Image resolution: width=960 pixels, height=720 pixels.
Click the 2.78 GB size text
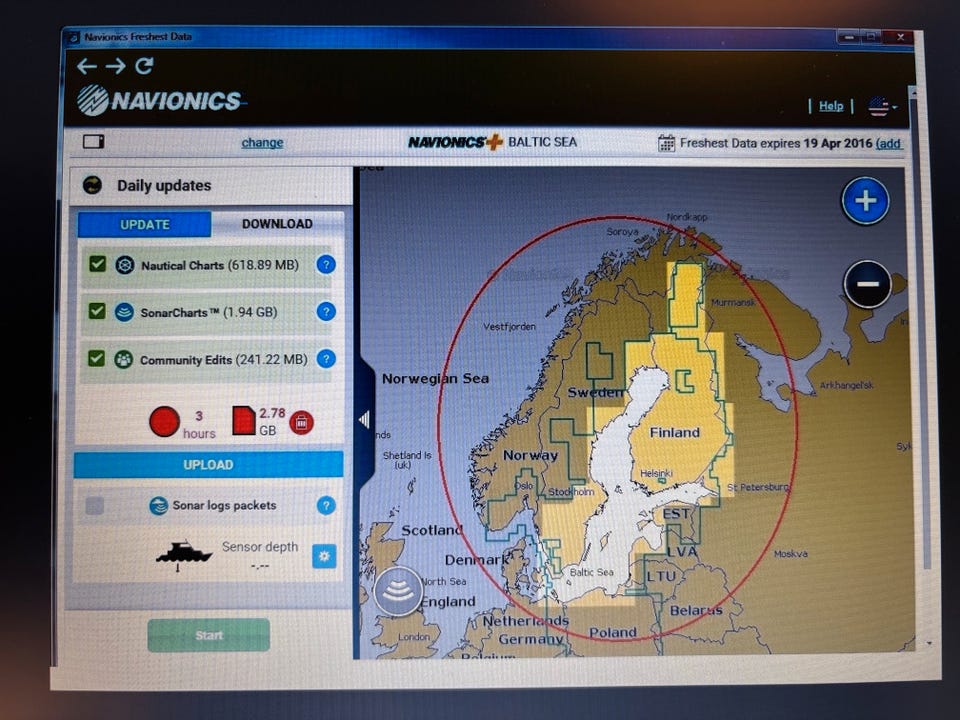pos(272,421)
